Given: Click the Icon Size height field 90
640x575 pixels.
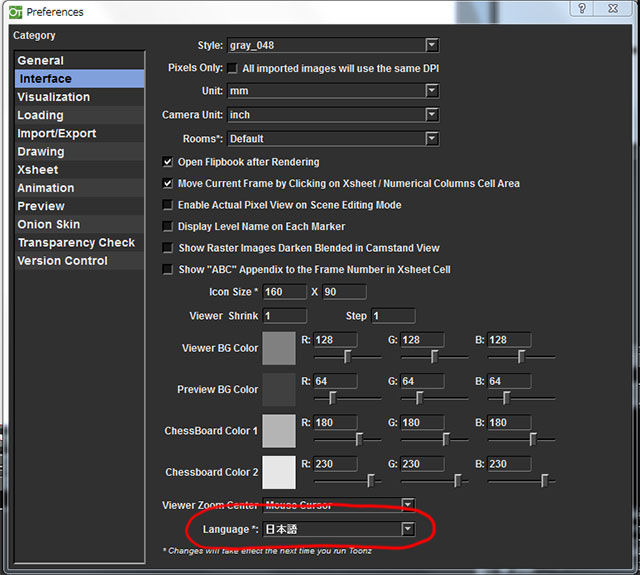Looking at the screenshot, I should 344,292.
